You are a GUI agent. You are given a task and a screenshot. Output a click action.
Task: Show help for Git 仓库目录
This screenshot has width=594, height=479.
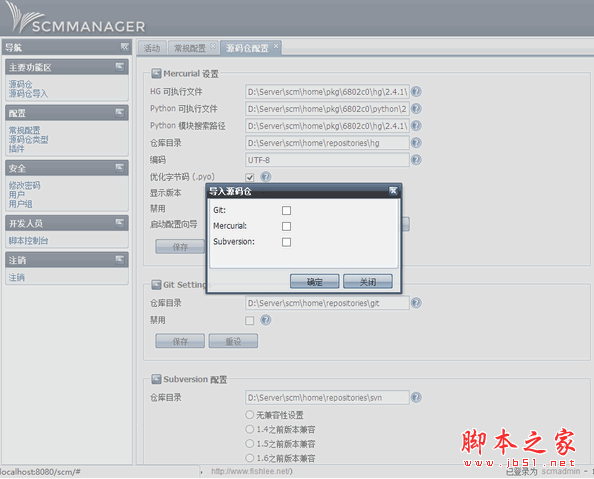pyautogui.click(x=416, y=302)
